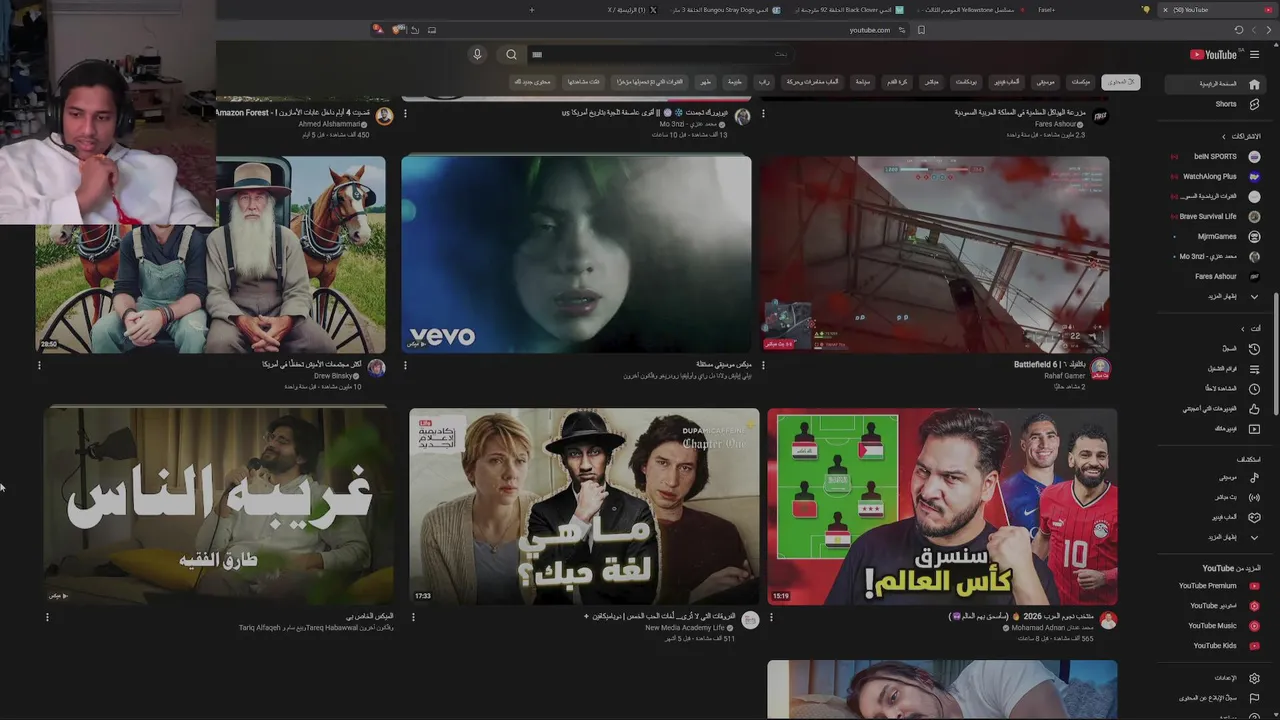
Task: Select the Music filter chip
Action: coord(1044,82)
